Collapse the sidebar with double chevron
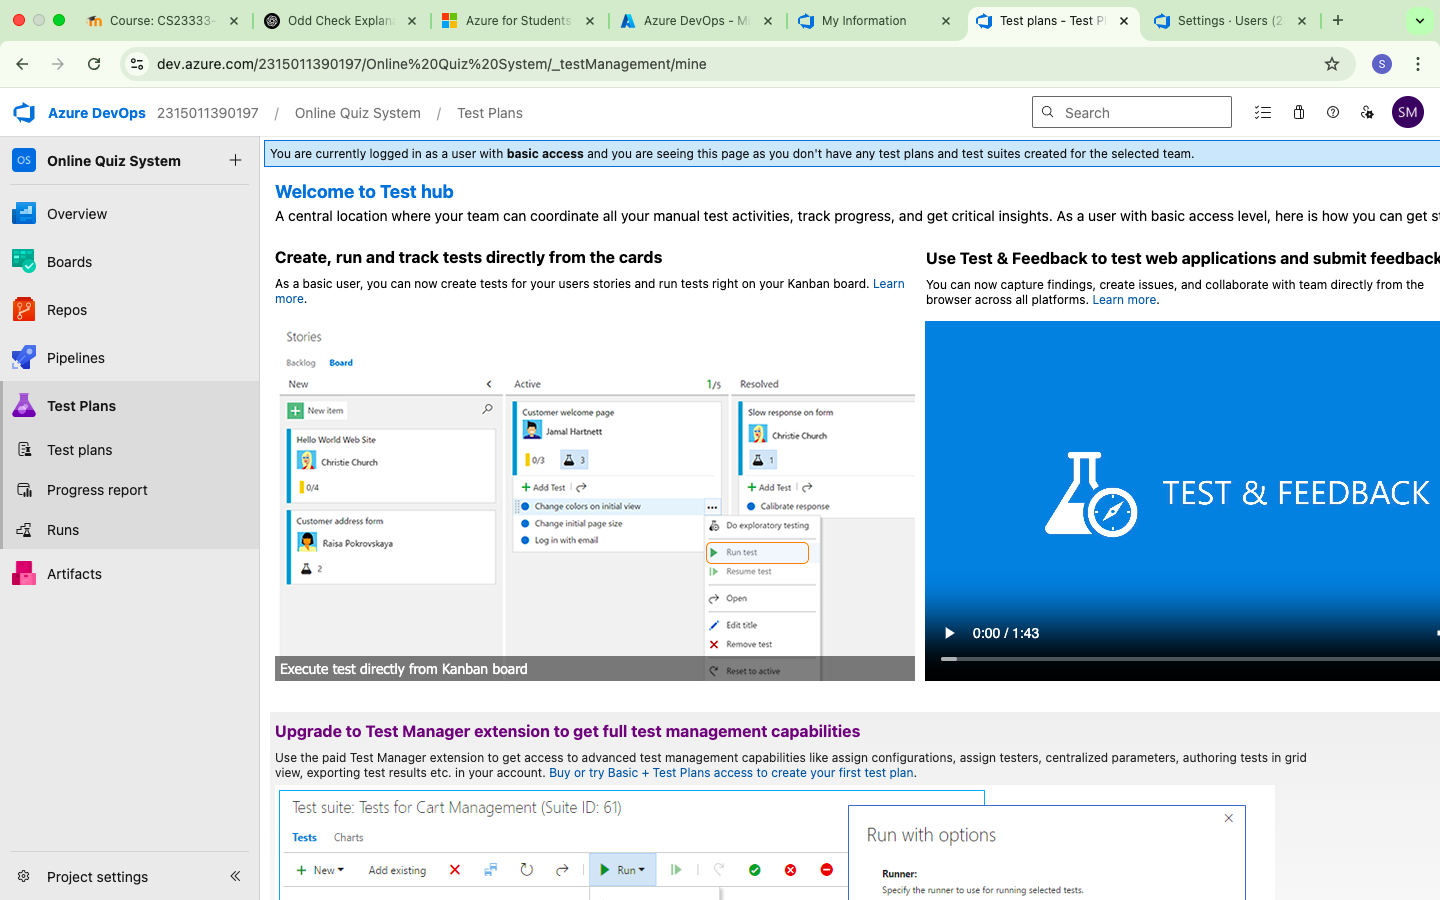The width and height of the screenshot is (1440, 900). [235, 876]
